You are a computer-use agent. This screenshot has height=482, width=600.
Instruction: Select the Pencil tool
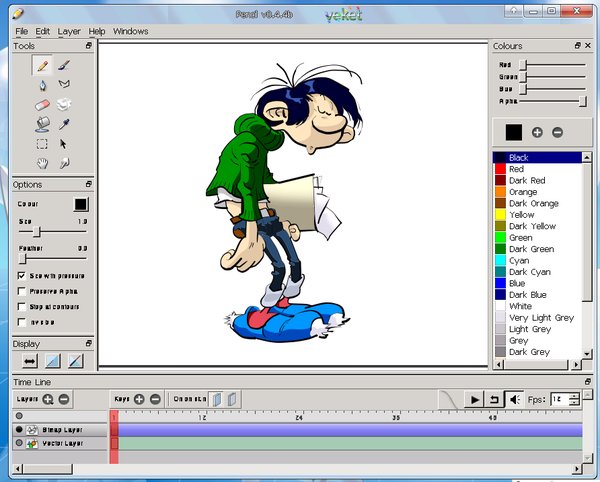[42, 66]
